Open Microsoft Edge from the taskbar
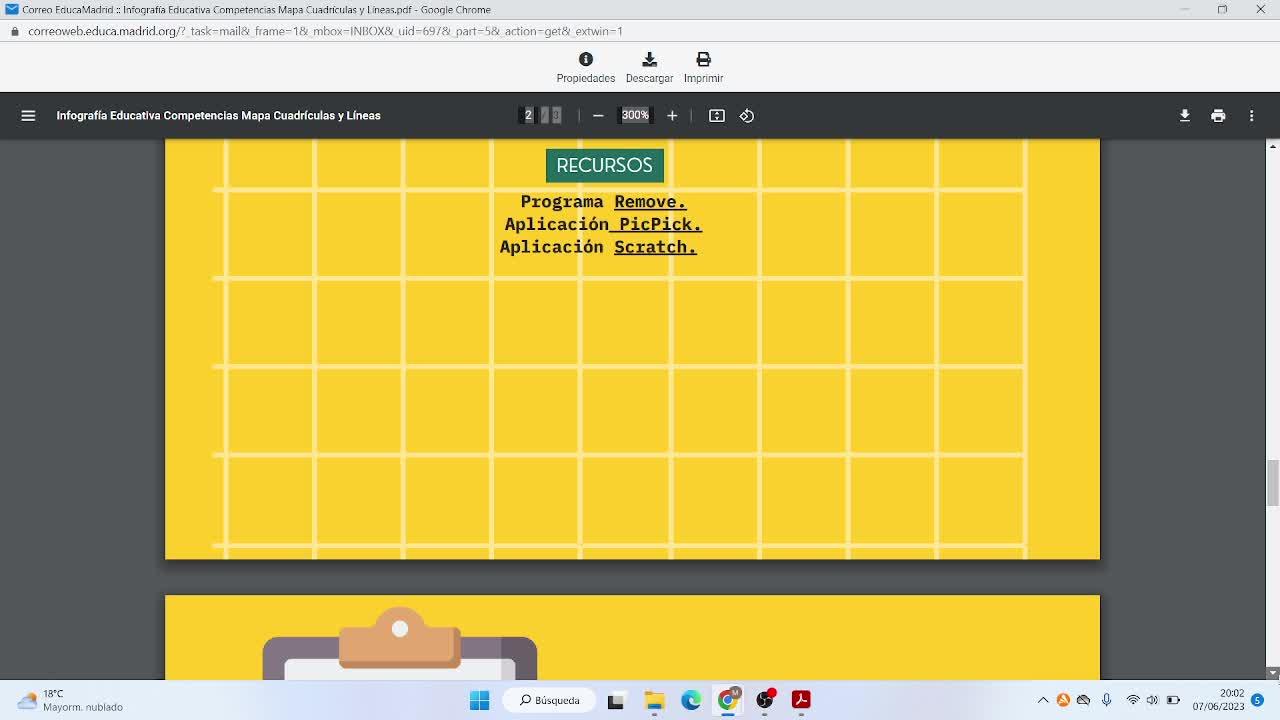The height and width of the screenshot is (720, 1280). pos(691,700)
